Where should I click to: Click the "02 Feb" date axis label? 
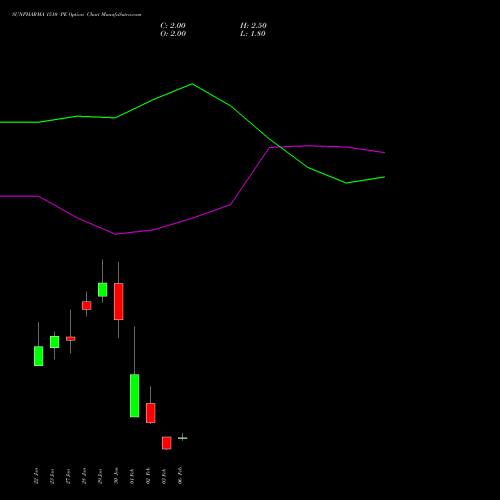coord(148,476)
